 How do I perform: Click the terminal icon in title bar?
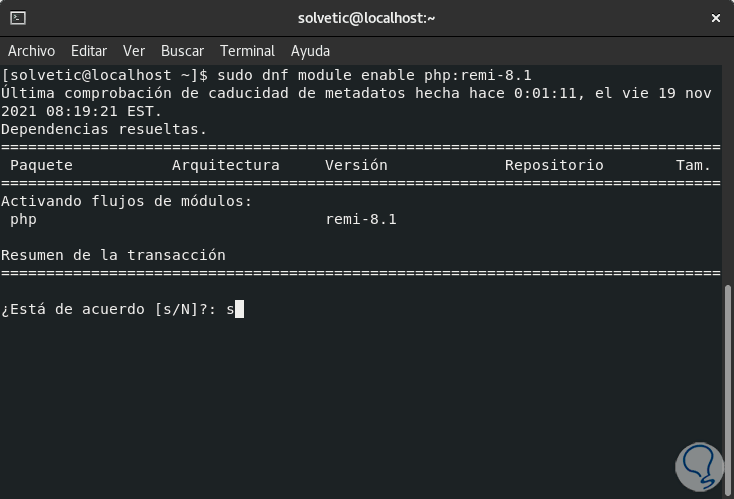(18, 18)
